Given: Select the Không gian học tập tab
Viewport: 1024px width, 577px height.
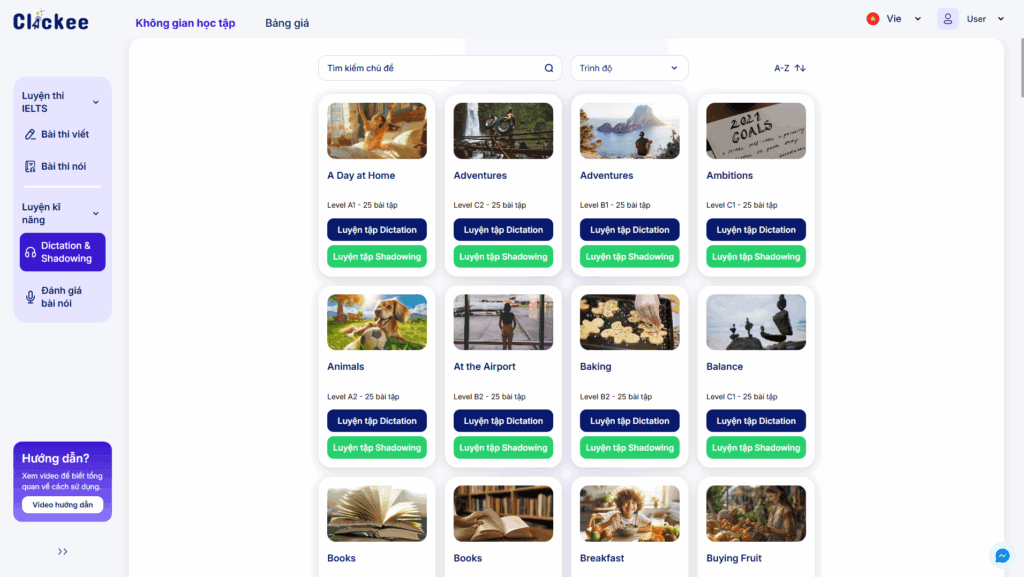Looking at the screenshot, I should (185, 23).
